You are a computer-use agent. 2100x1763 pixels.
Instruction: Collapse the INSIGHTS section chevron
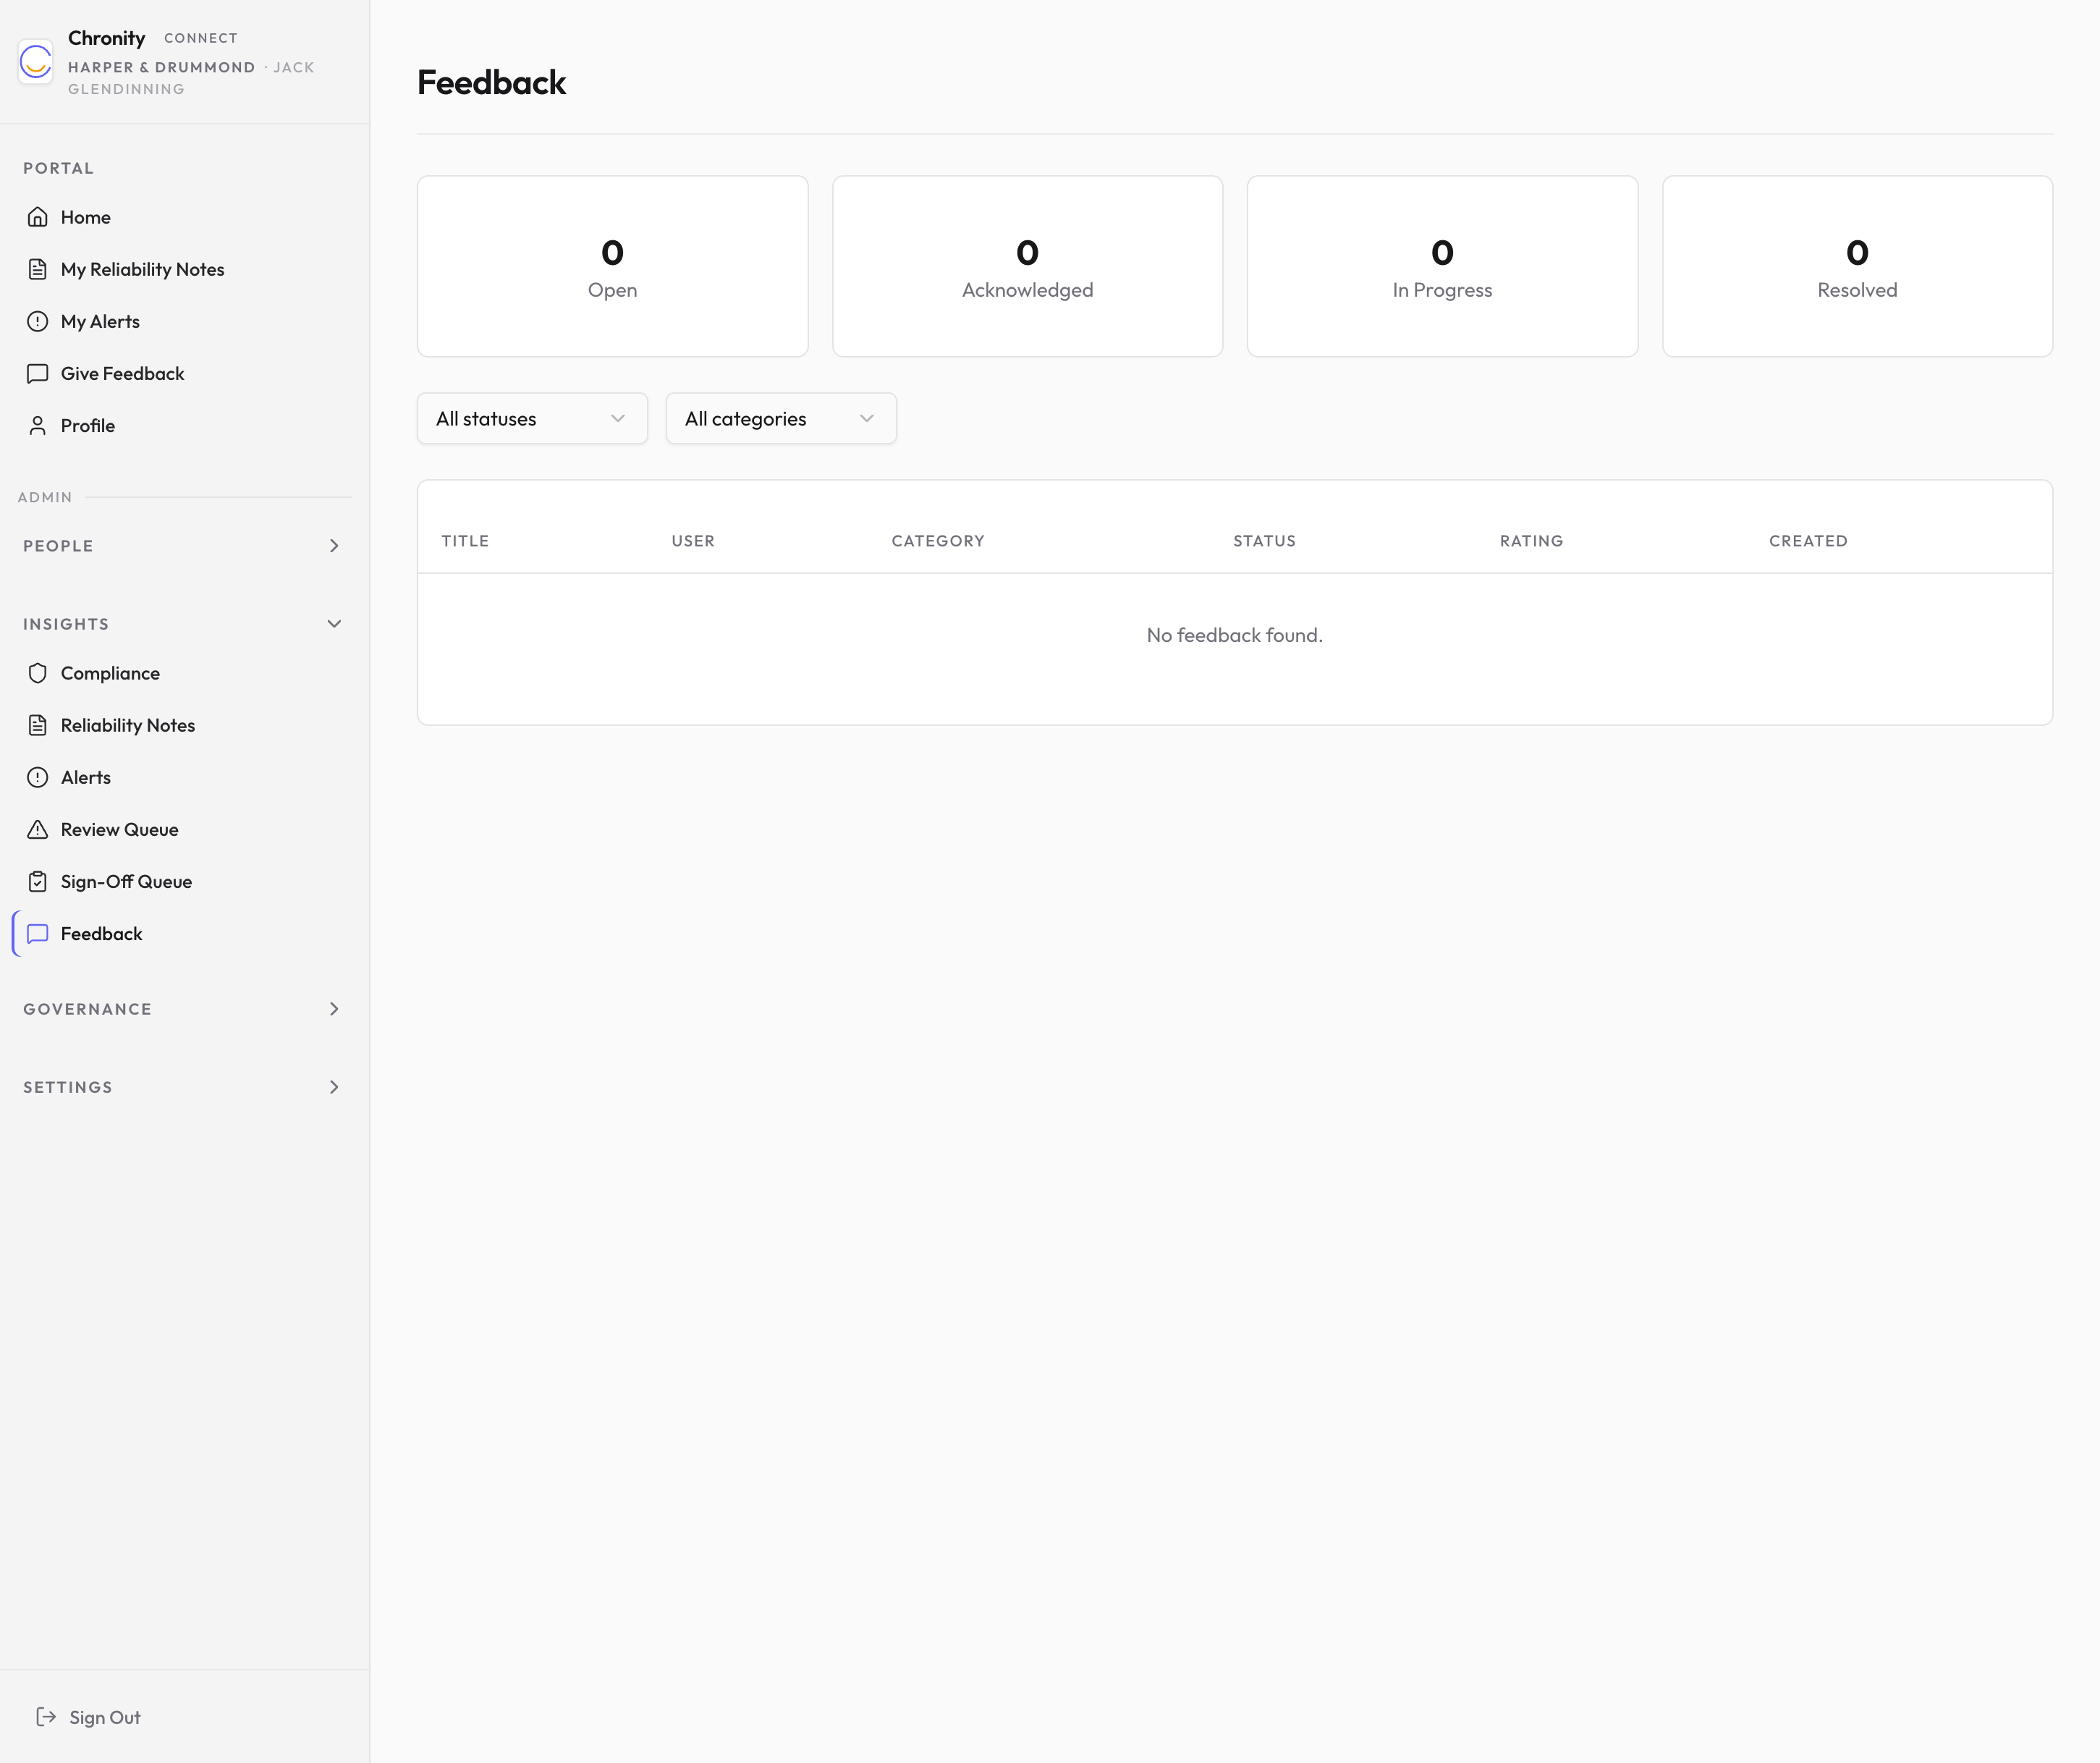pos(334,623)
